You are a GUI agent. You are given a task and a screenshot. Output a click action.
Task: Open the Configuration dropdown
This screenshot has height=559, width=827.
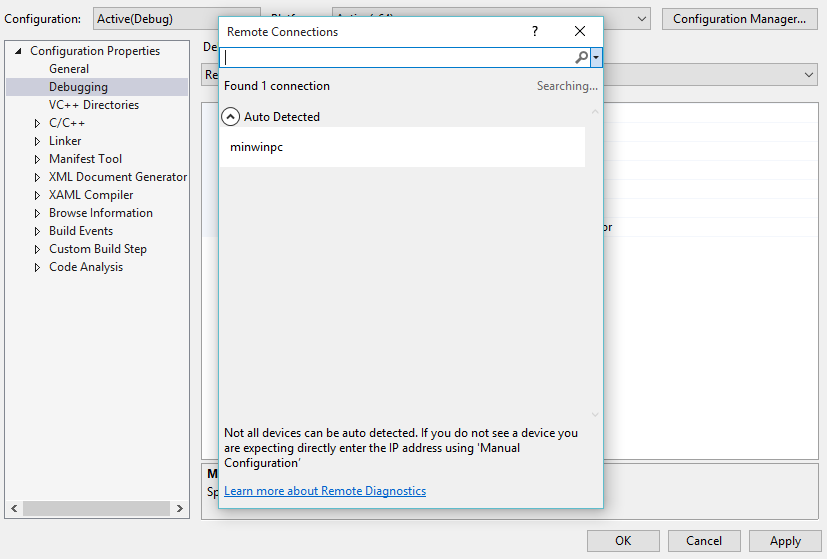point(155,19)
